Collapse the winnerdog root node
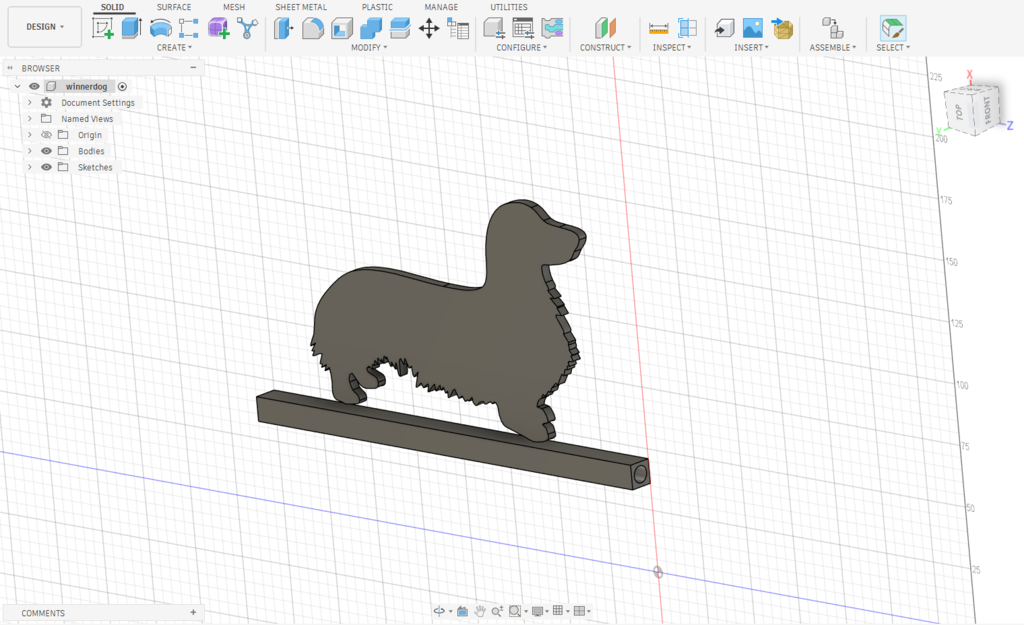 (x=18, y=86)
